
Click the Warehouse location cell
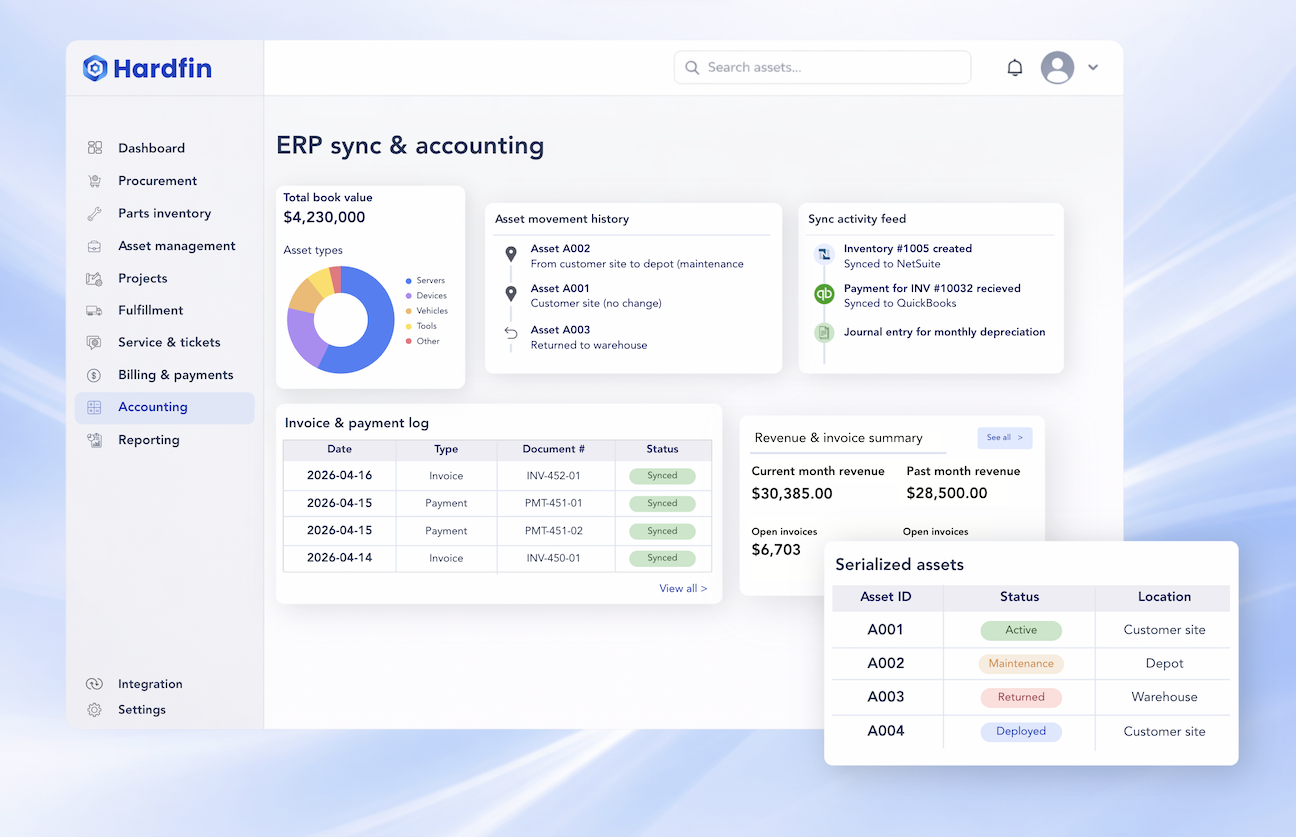[1164, 697]
